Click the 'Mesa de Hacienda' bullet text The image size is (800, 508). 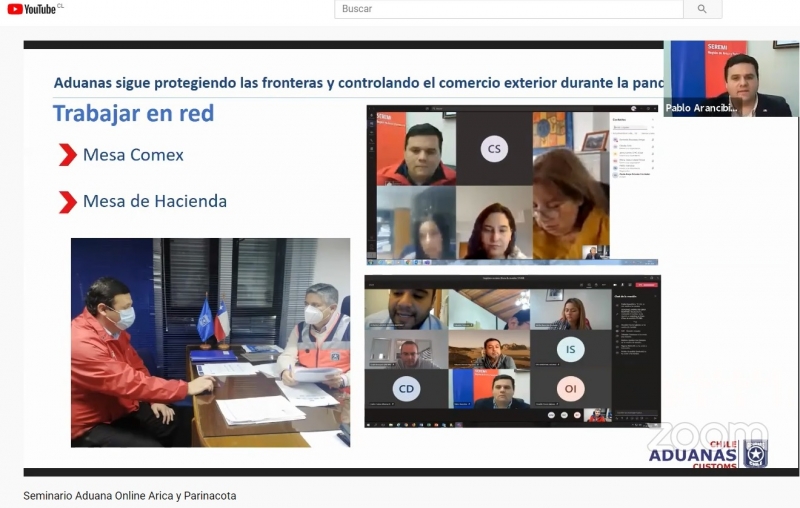(x=154, y=201)
